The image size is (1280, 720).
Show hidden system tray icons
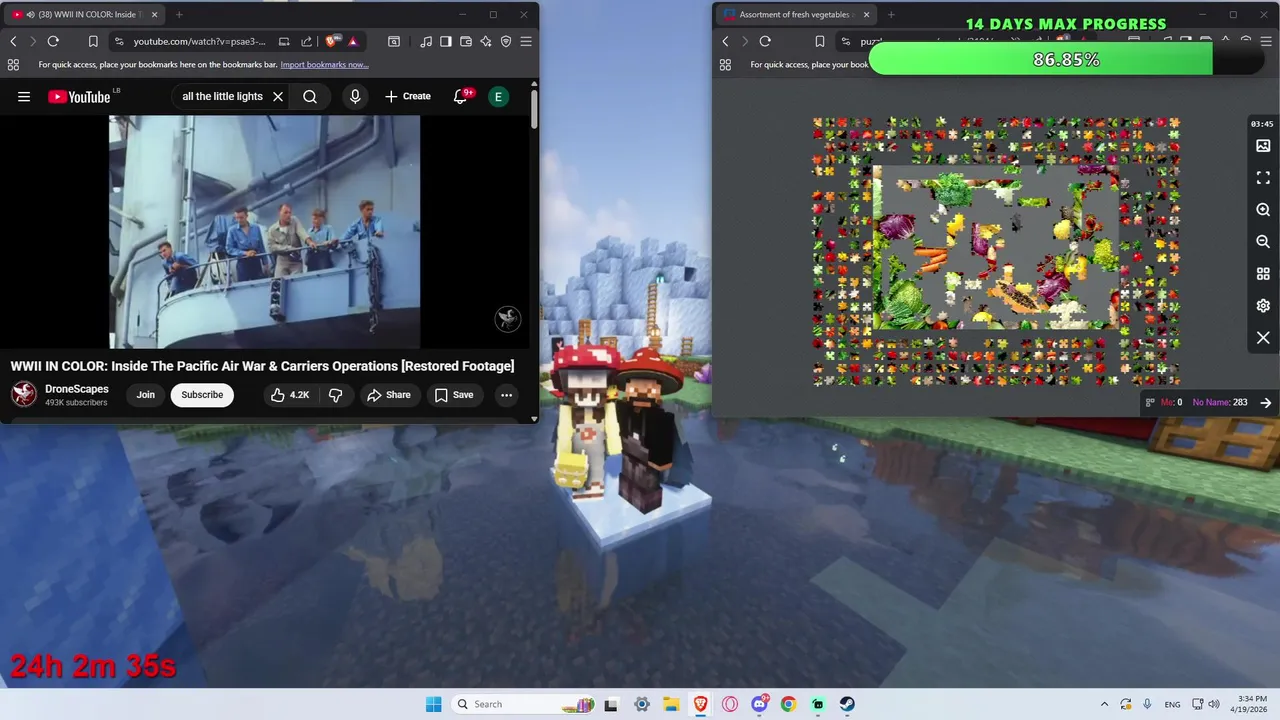tap(1104, 704)
